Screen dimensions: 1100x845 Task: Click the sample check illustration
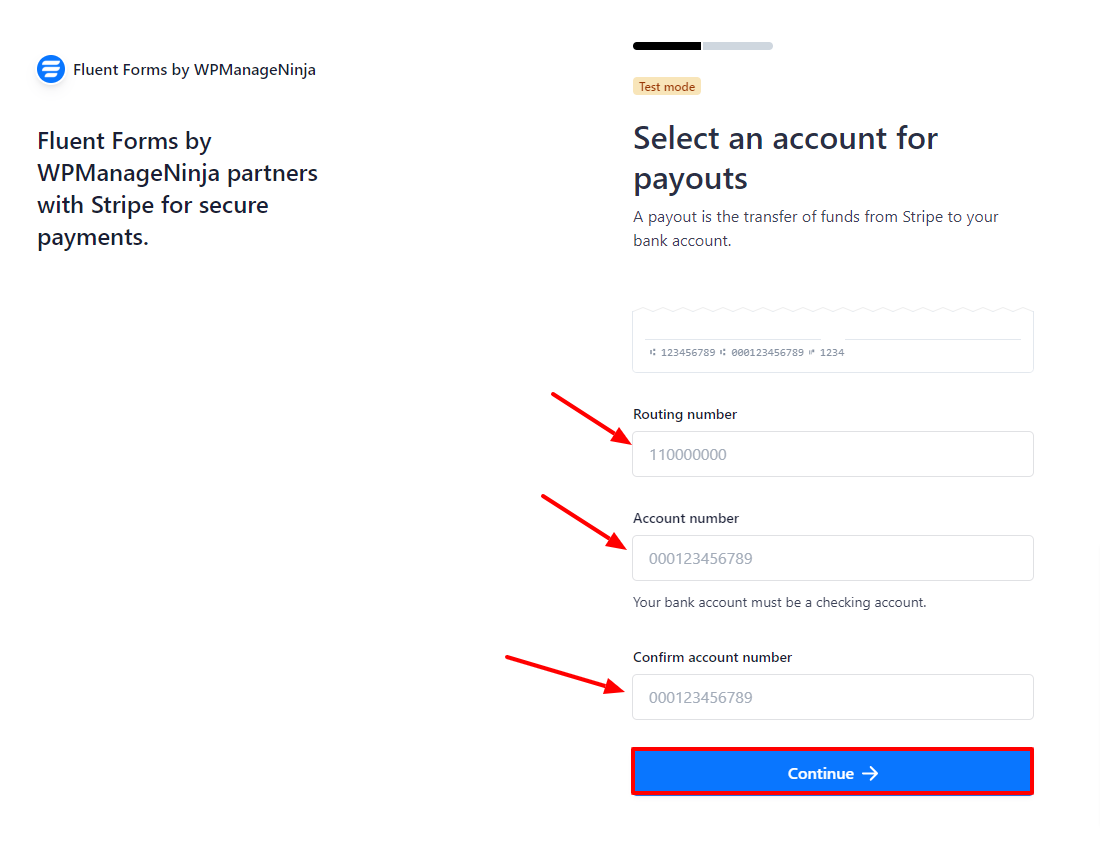click(x=833, y=339)
